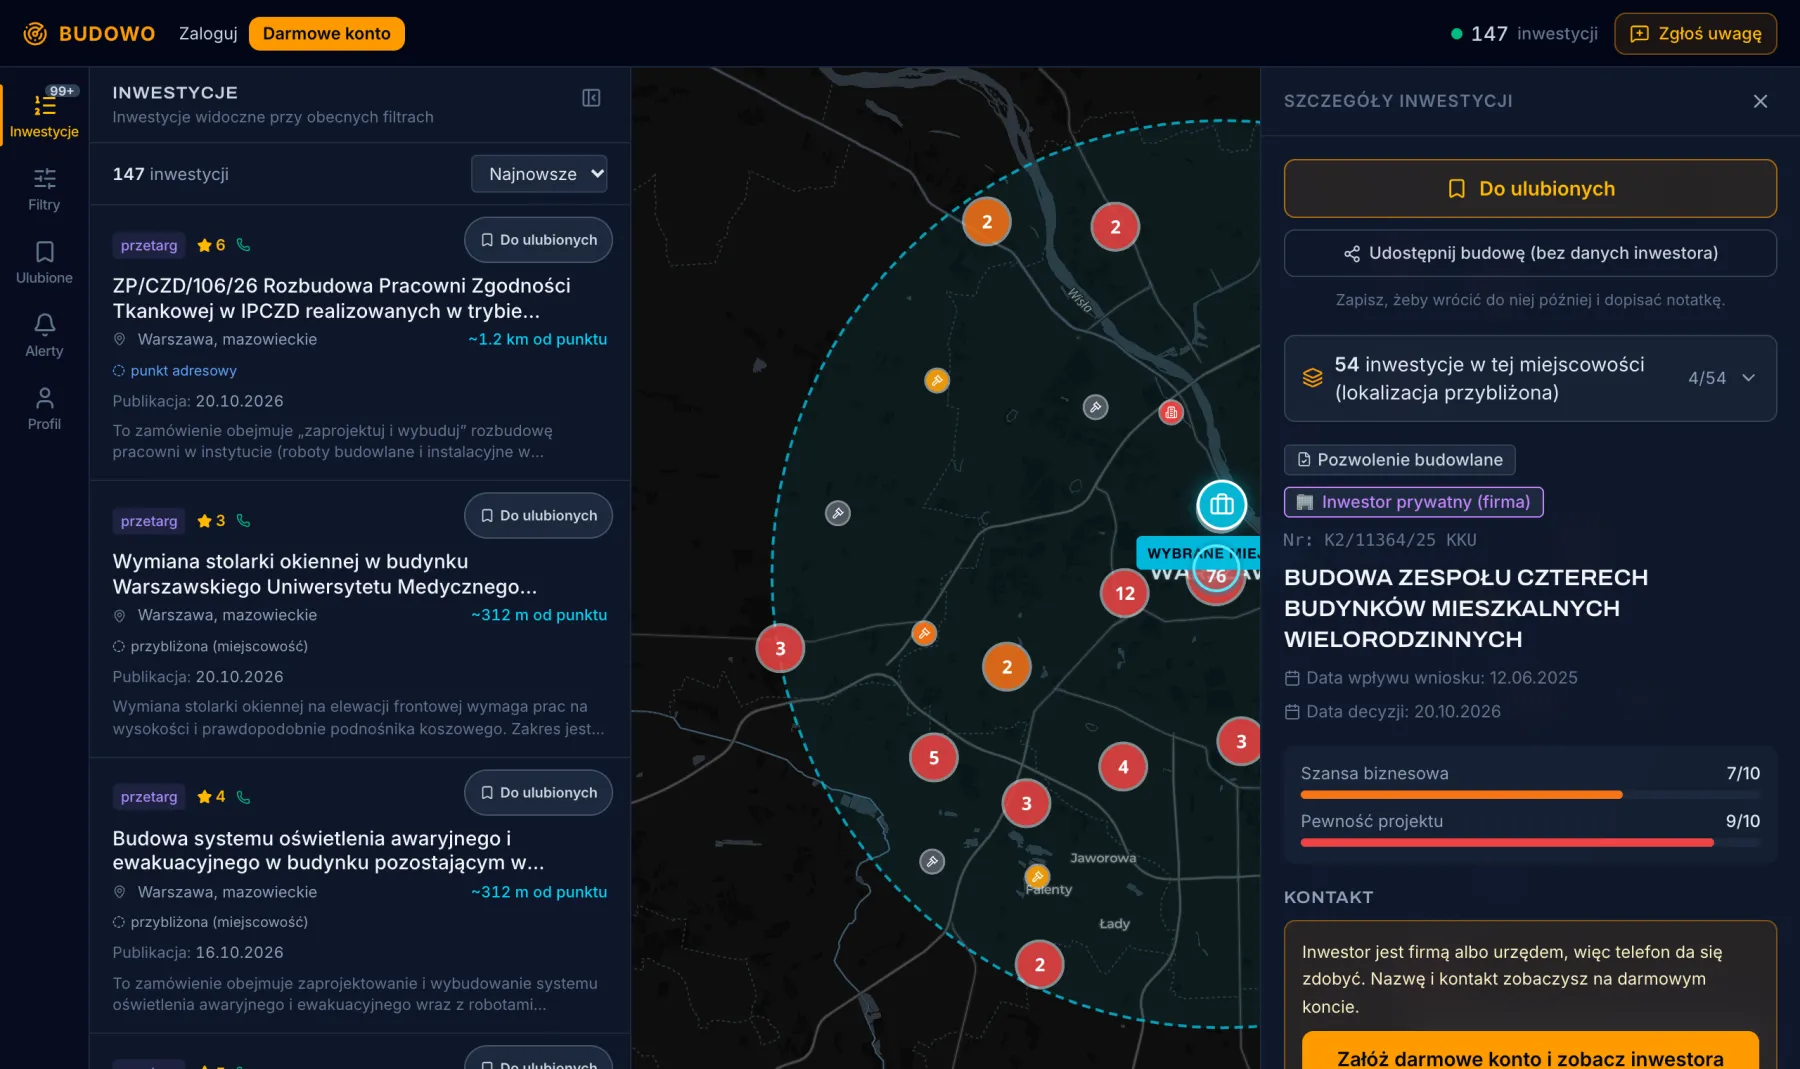Add Budowa systemu oświetlenia tender to ulubione
This screenshot has width=1800, height=1069.
pyautogui.click(x=538, y=793)
